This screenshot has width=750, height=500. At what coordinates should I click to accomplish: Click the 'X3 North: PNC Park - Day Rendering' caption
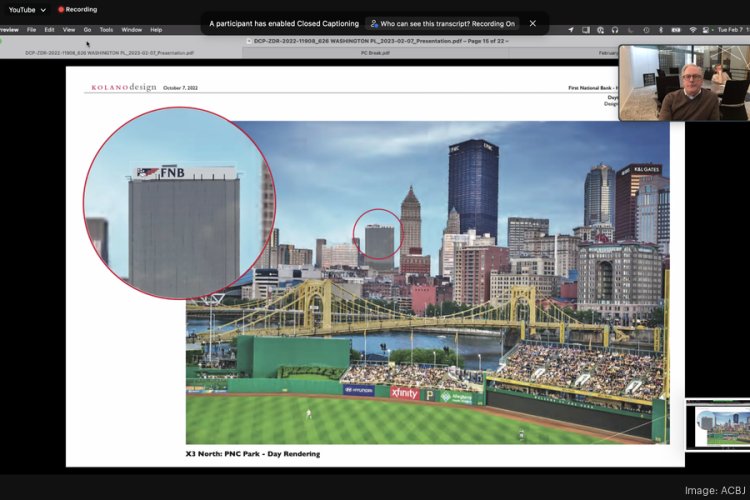coord(253,454)
